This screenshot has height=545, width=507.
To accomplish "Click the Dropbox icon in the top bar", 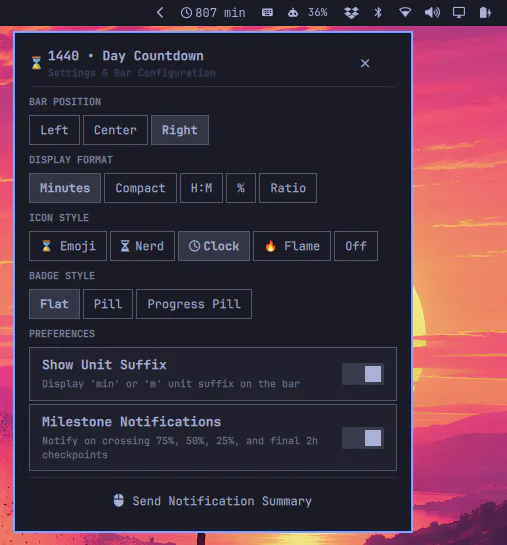I will (351, 13).
